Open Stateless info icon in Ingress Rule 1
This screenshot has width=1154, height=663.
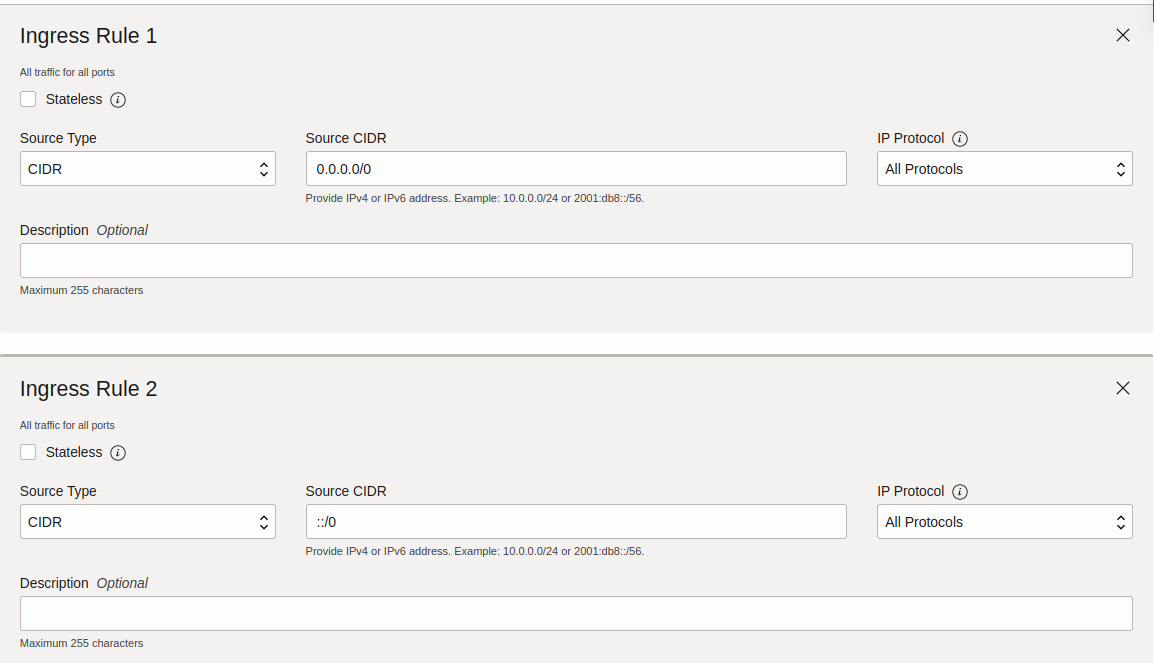point(118,100)
